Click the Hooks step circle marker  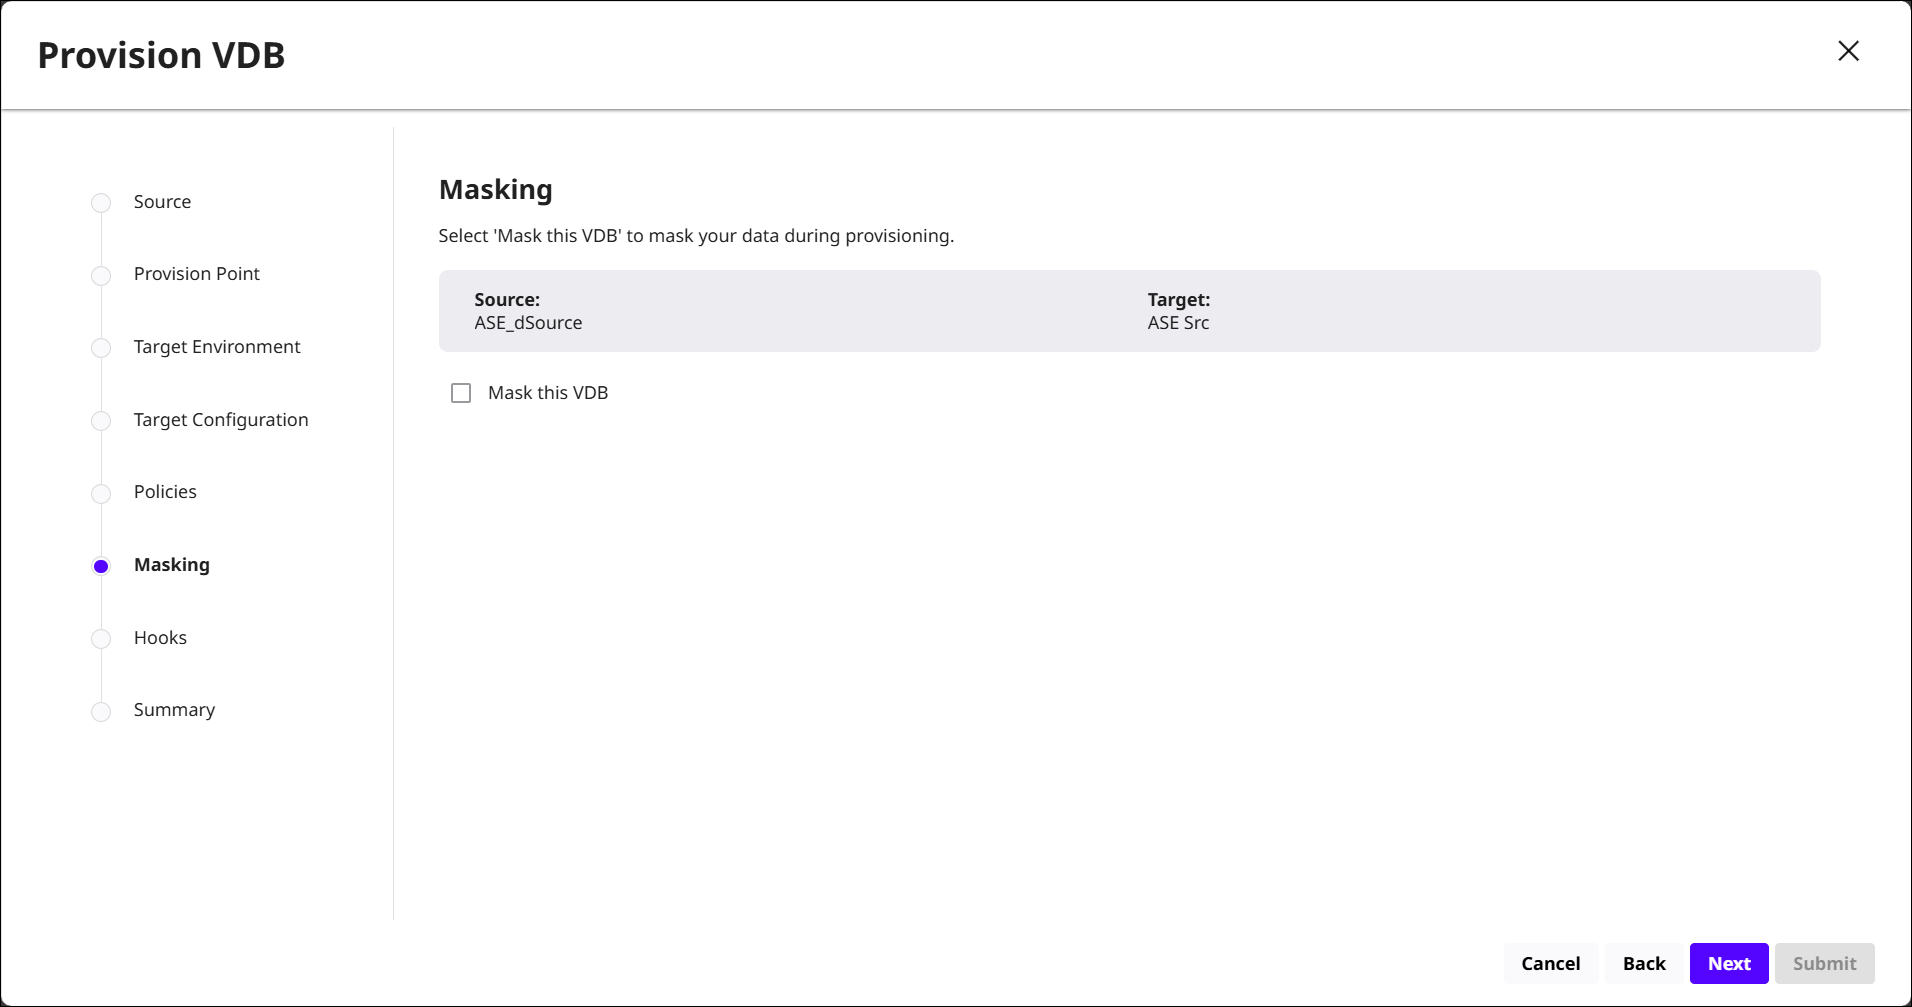coord(101,639)
